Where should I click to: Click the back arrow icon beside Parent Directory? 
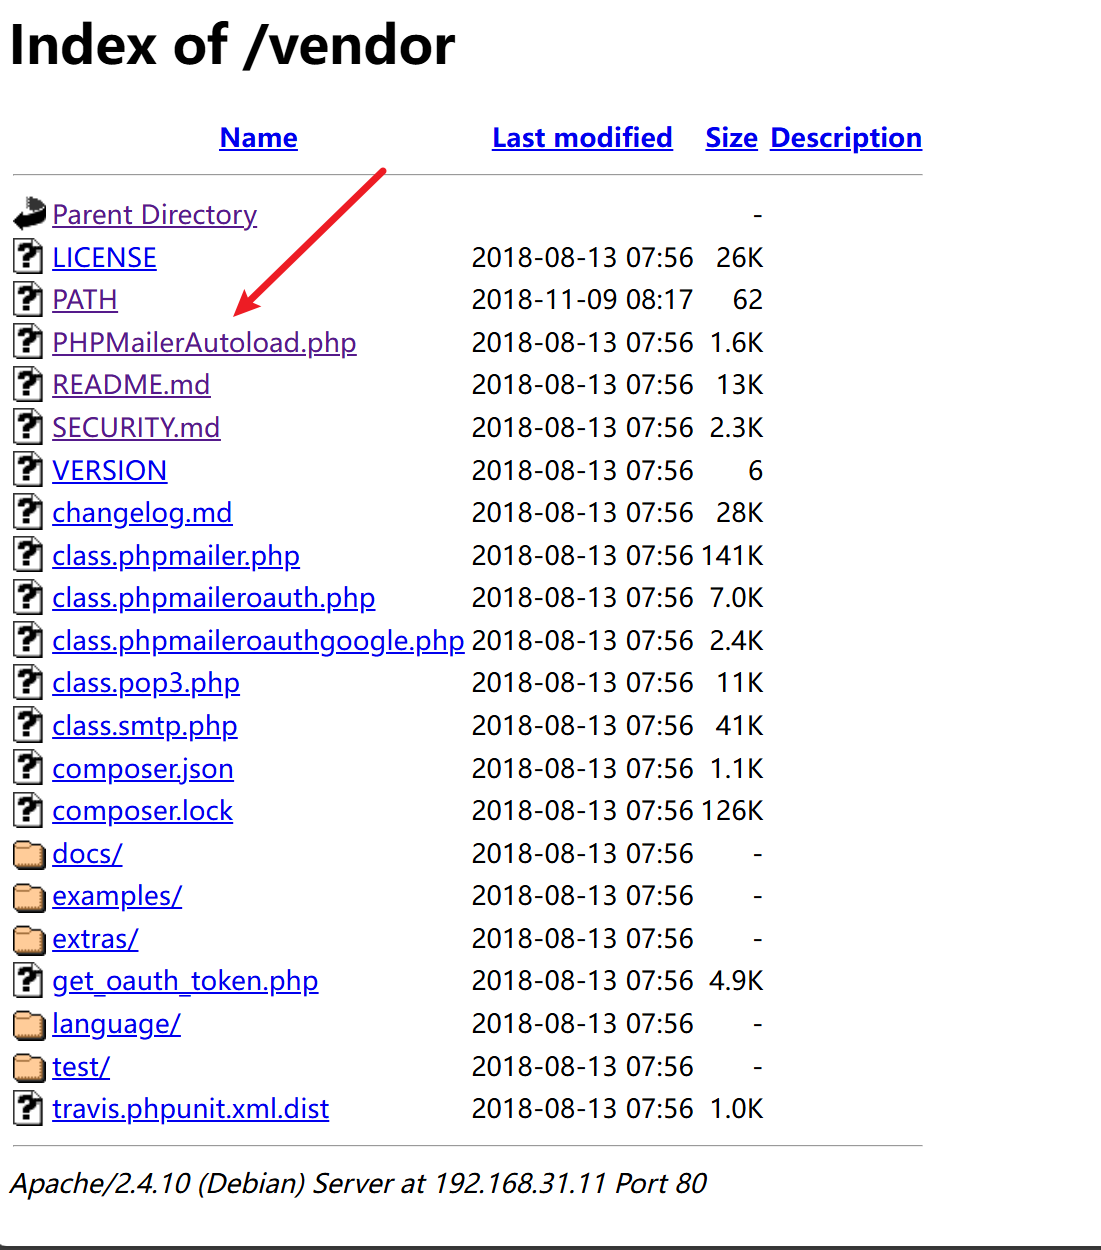point(29,213)
